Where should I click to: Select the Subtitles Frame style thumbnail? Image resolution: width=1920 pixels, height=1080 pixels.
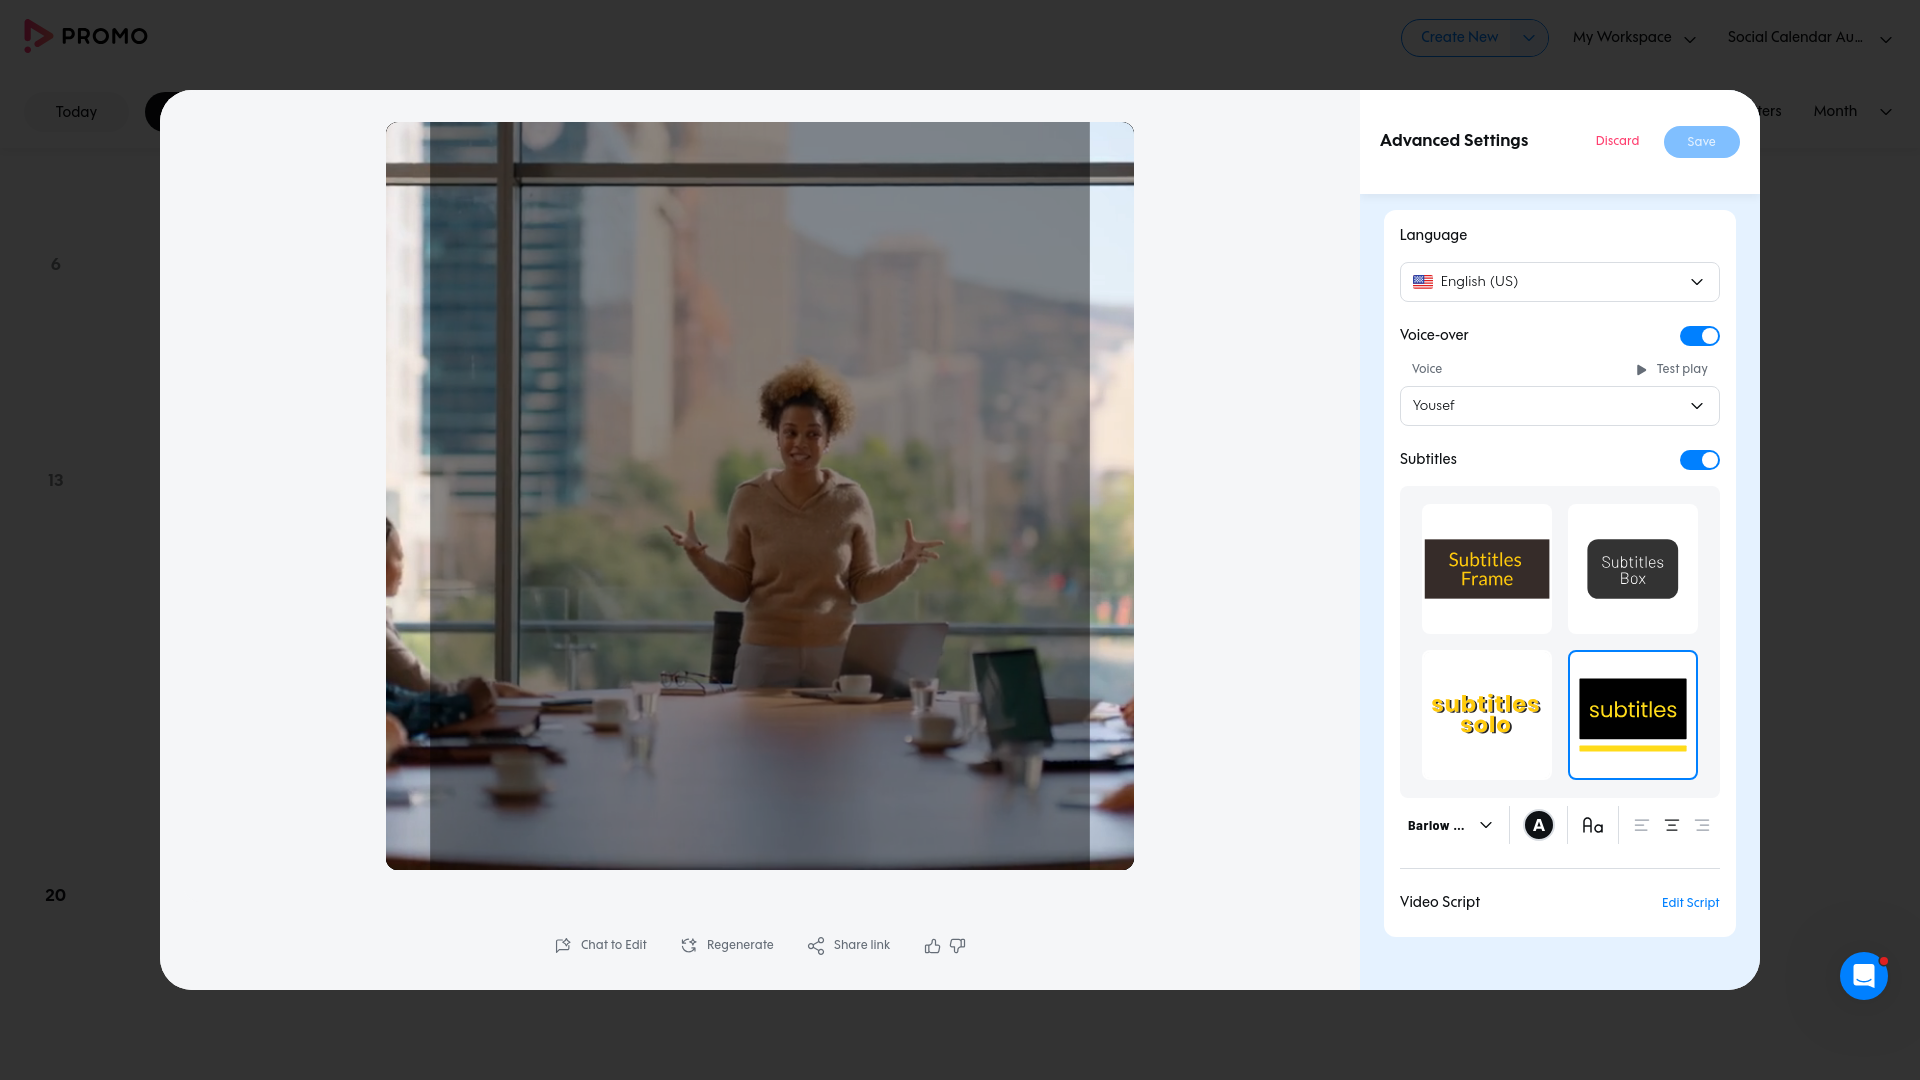point(1486,569)
